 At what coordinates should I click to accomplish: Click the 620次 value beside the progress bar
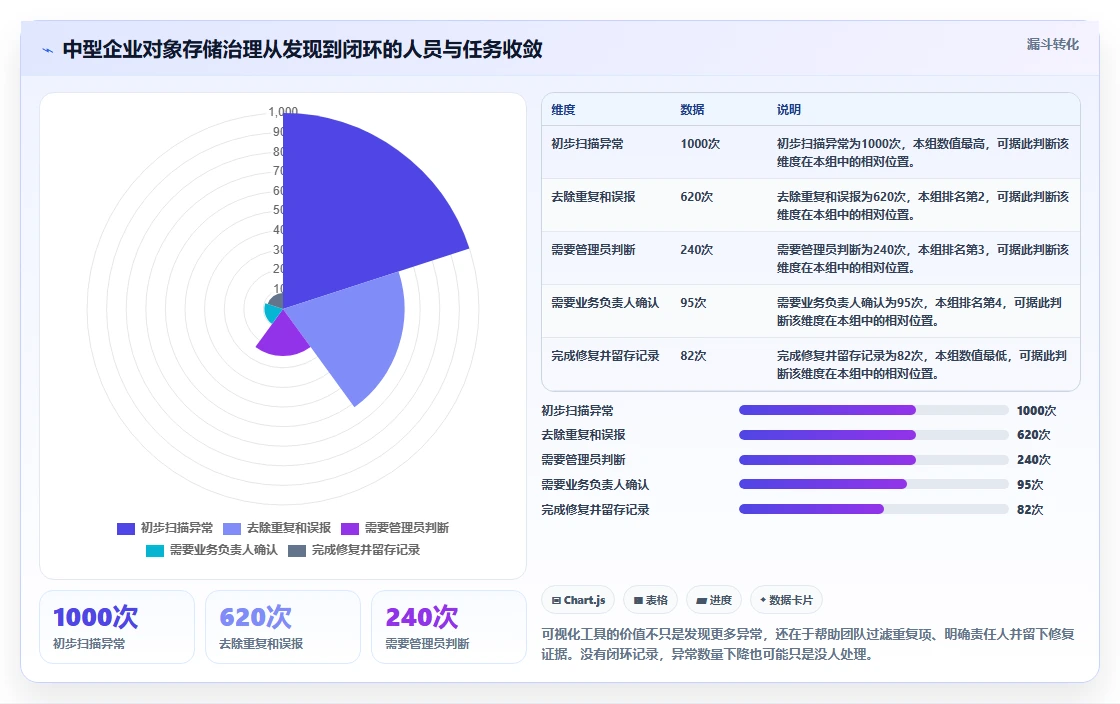tap(1034, 435)
